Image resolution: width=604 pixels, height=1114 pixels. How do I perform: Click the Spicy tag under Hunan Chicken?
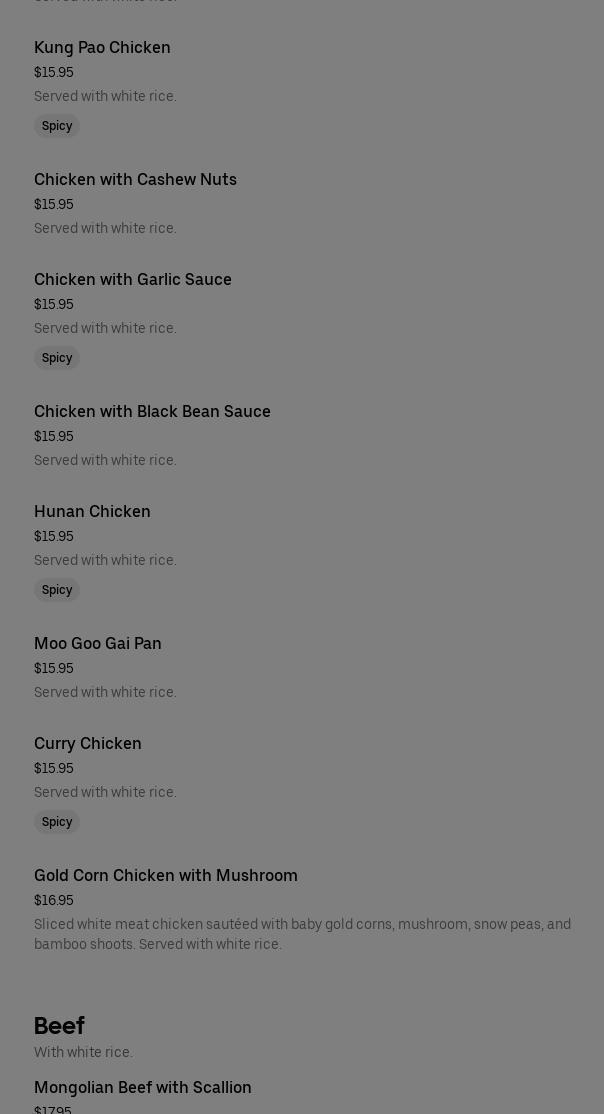[x=57, y=590]
